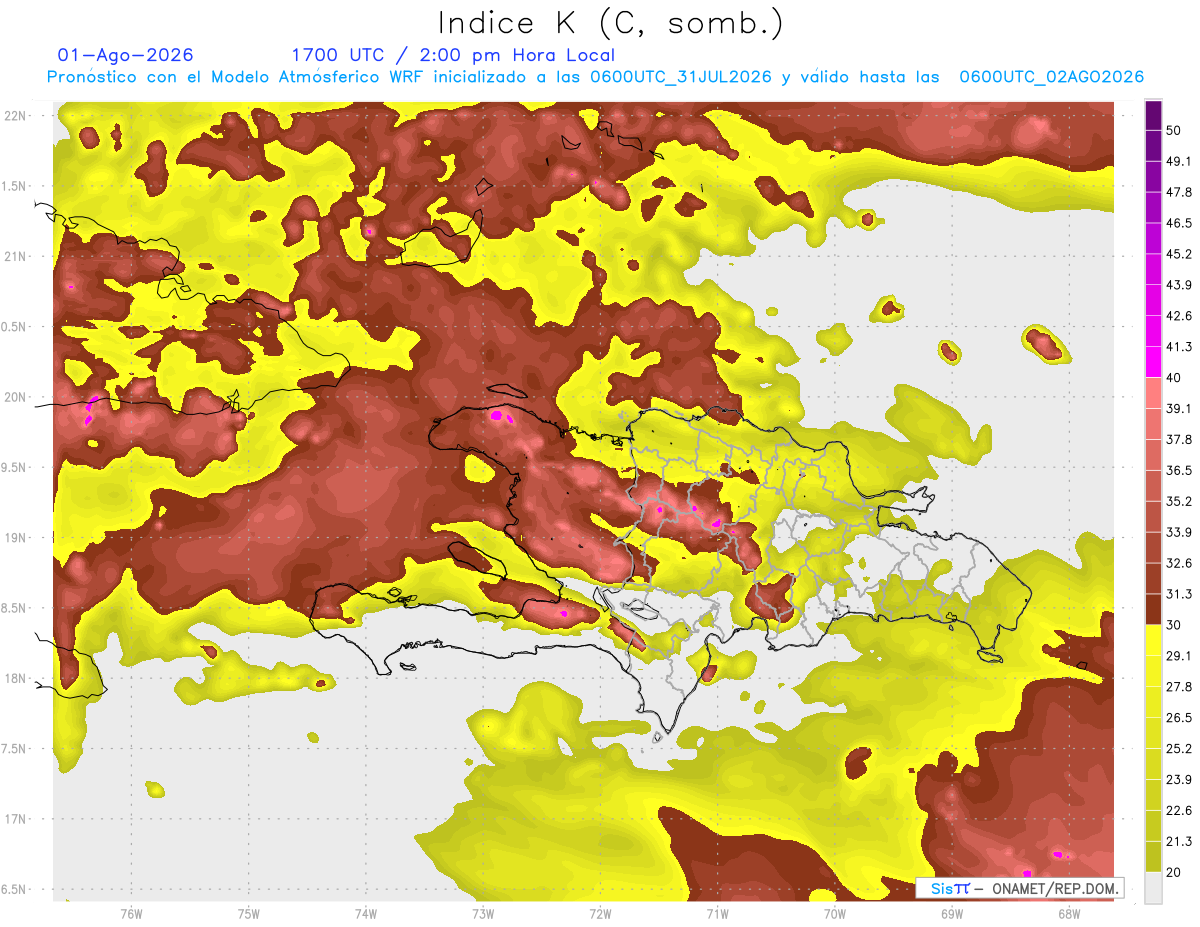The image size is (1200, 927).
Task: Click the longitude label "68W"
Action: [1069, 913]
